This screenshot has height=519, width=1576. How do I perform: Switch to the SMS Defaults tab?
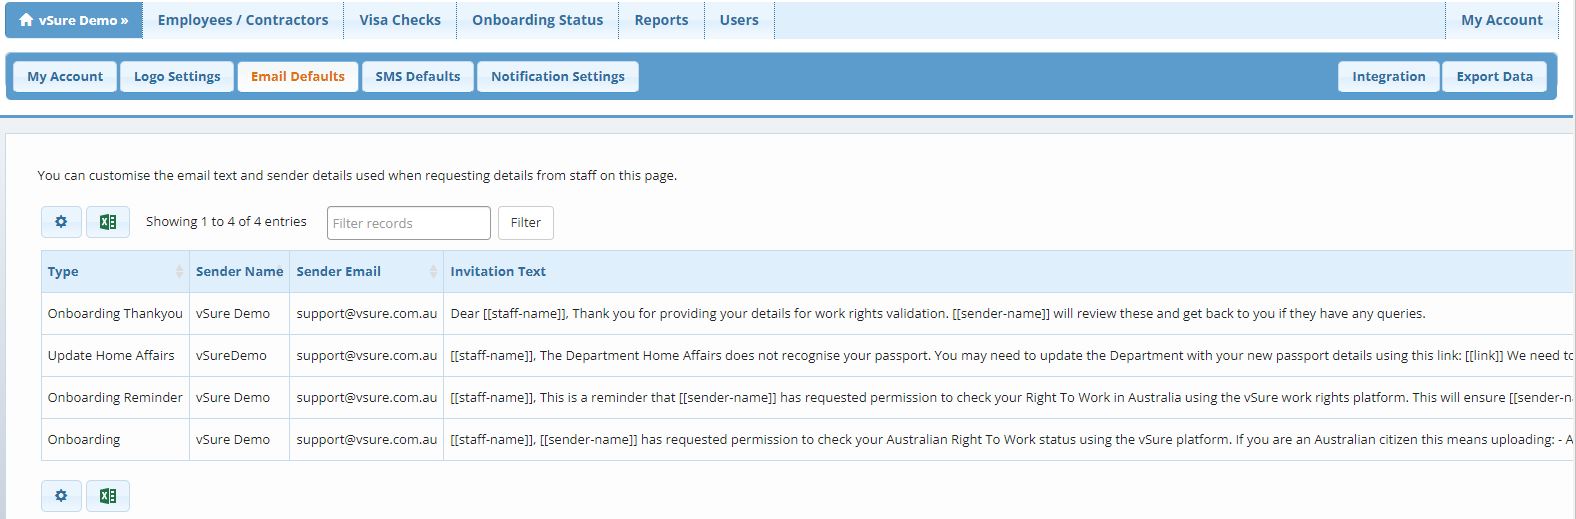[417, 77]
